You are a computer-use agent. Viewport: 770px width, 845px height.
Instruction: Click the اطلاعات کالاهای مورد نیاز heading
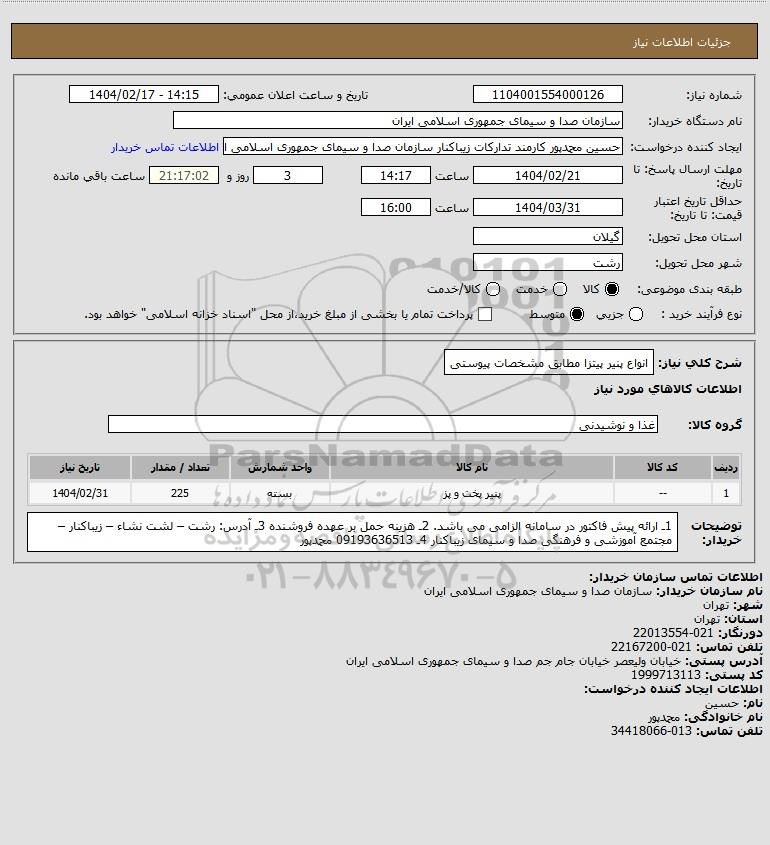click(x=668, y=390)
